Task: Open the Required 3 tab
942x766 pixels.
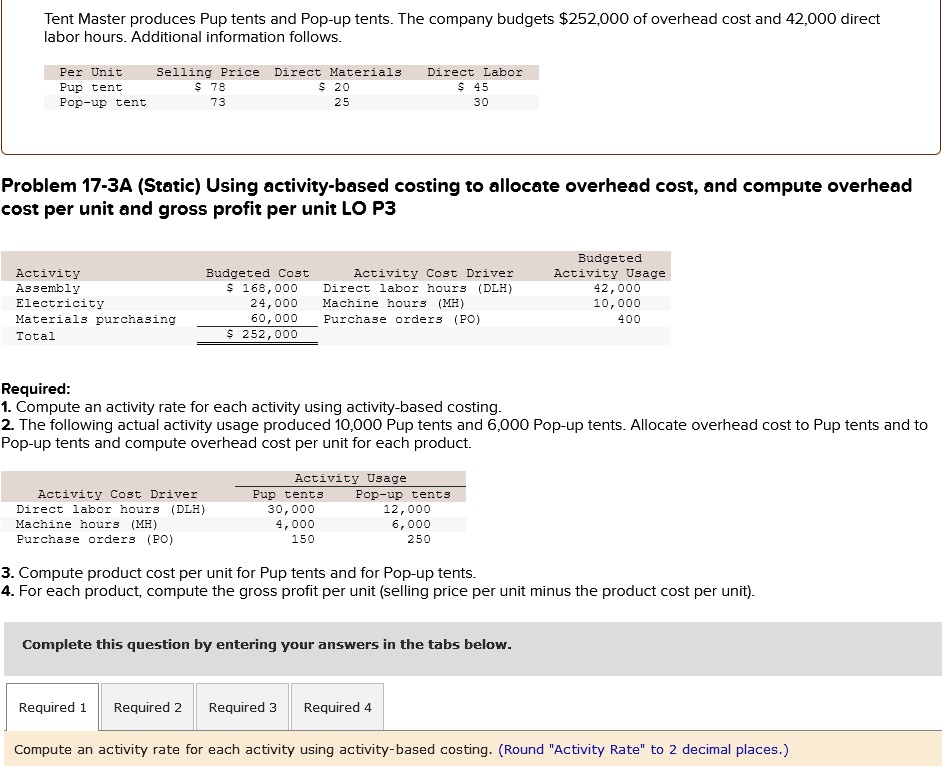Action: pyautogui.click(x=242, y=707)
